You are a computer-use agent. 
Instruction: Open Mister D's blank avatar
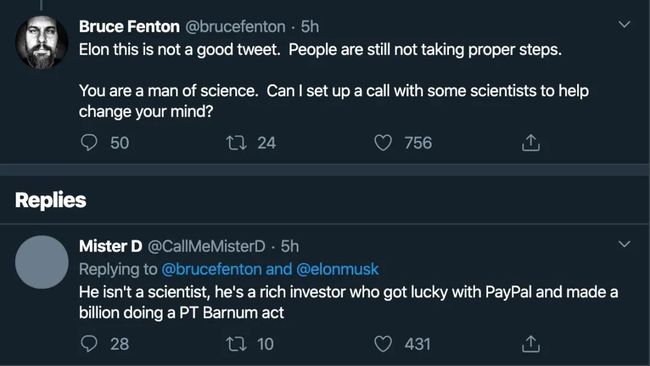coord(42,262)
